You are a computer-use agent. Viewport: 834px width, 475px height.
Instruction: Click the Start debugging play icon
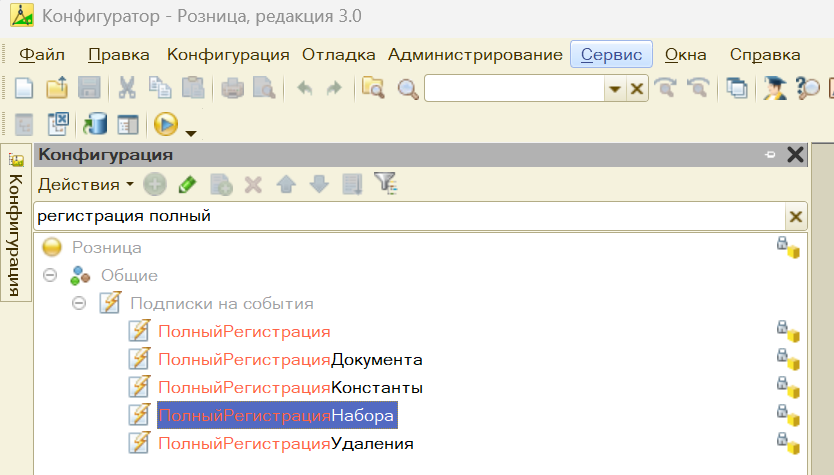tap(166, 124)
